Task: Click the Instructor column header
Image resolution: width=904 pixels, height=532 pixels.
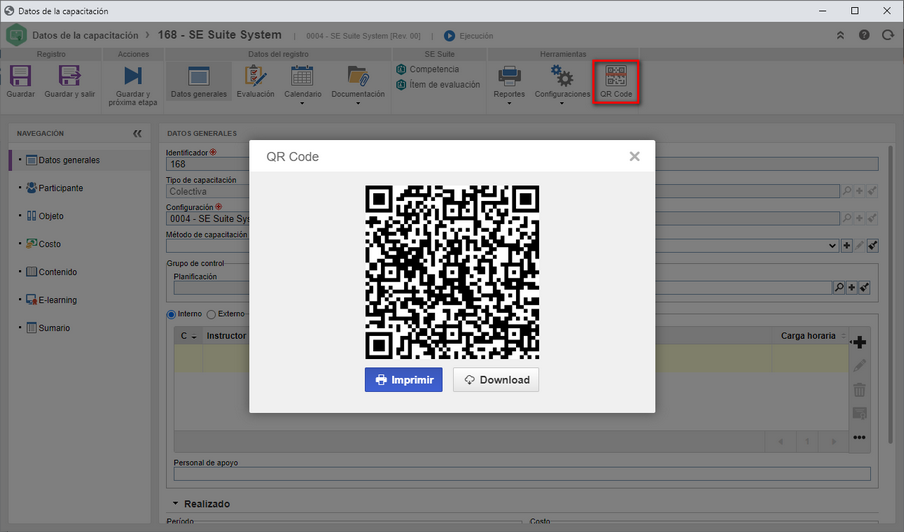Action: pyautogui.click(x=226, y=336)
